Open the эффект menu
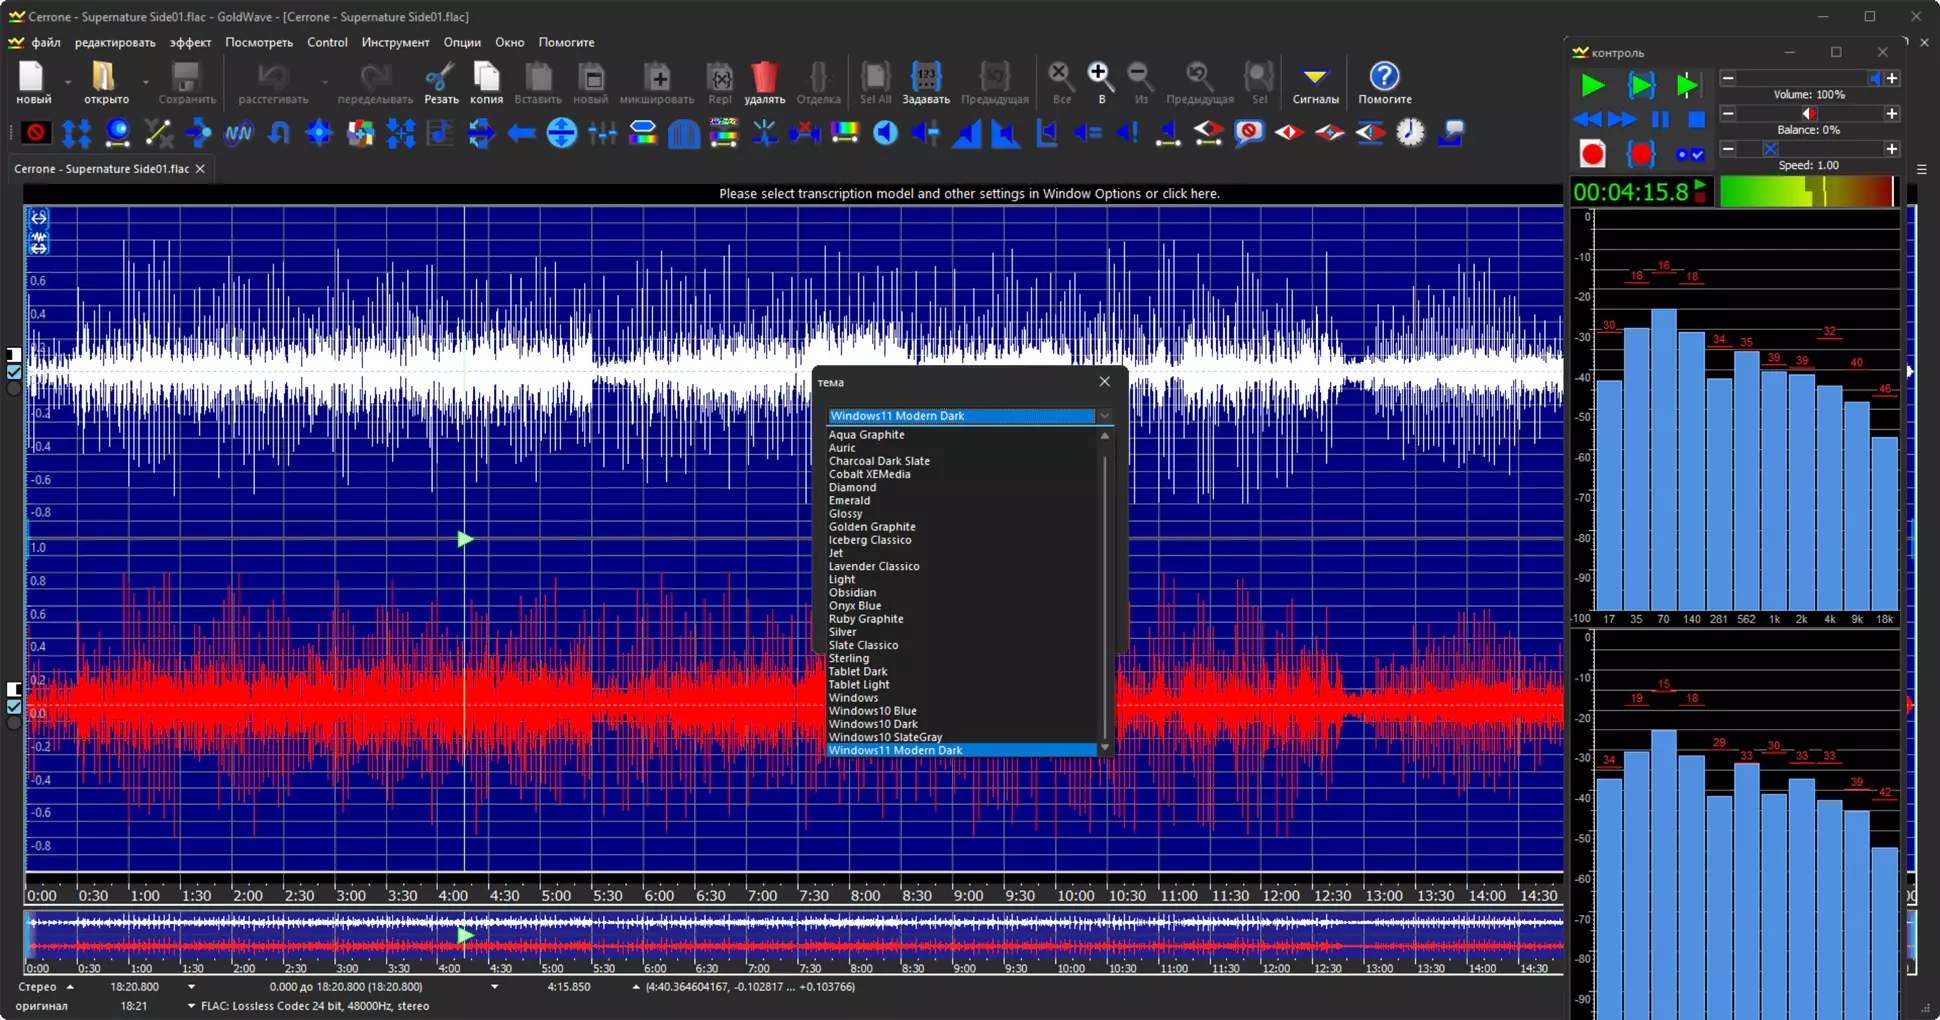 pyautogui.click(x=190, y=43)
